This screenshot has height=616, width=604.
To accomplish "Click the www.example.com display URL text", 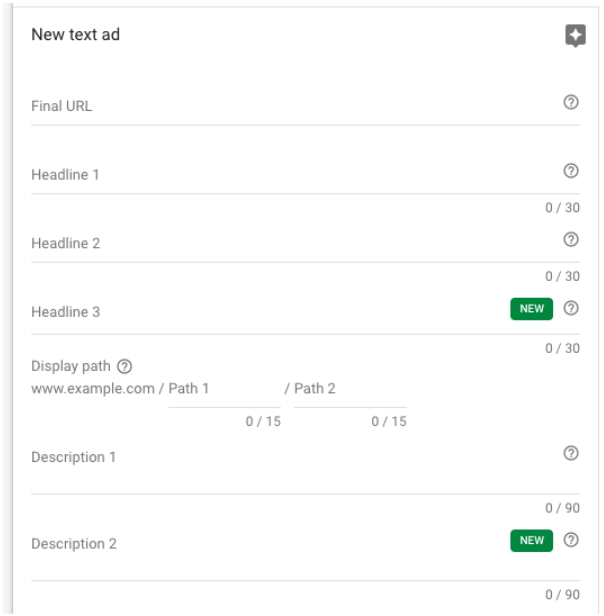I will coord(93,389).
